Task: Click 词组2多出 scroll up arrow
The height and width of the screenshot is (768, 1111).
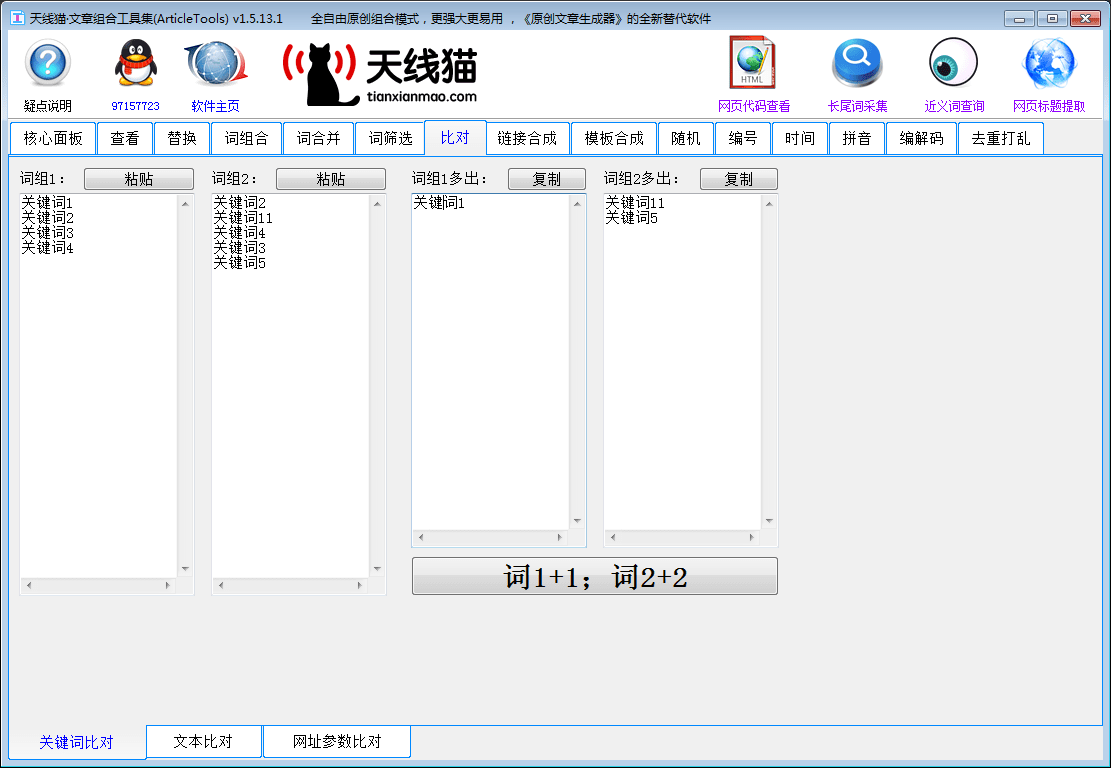Action: [769, 203]
